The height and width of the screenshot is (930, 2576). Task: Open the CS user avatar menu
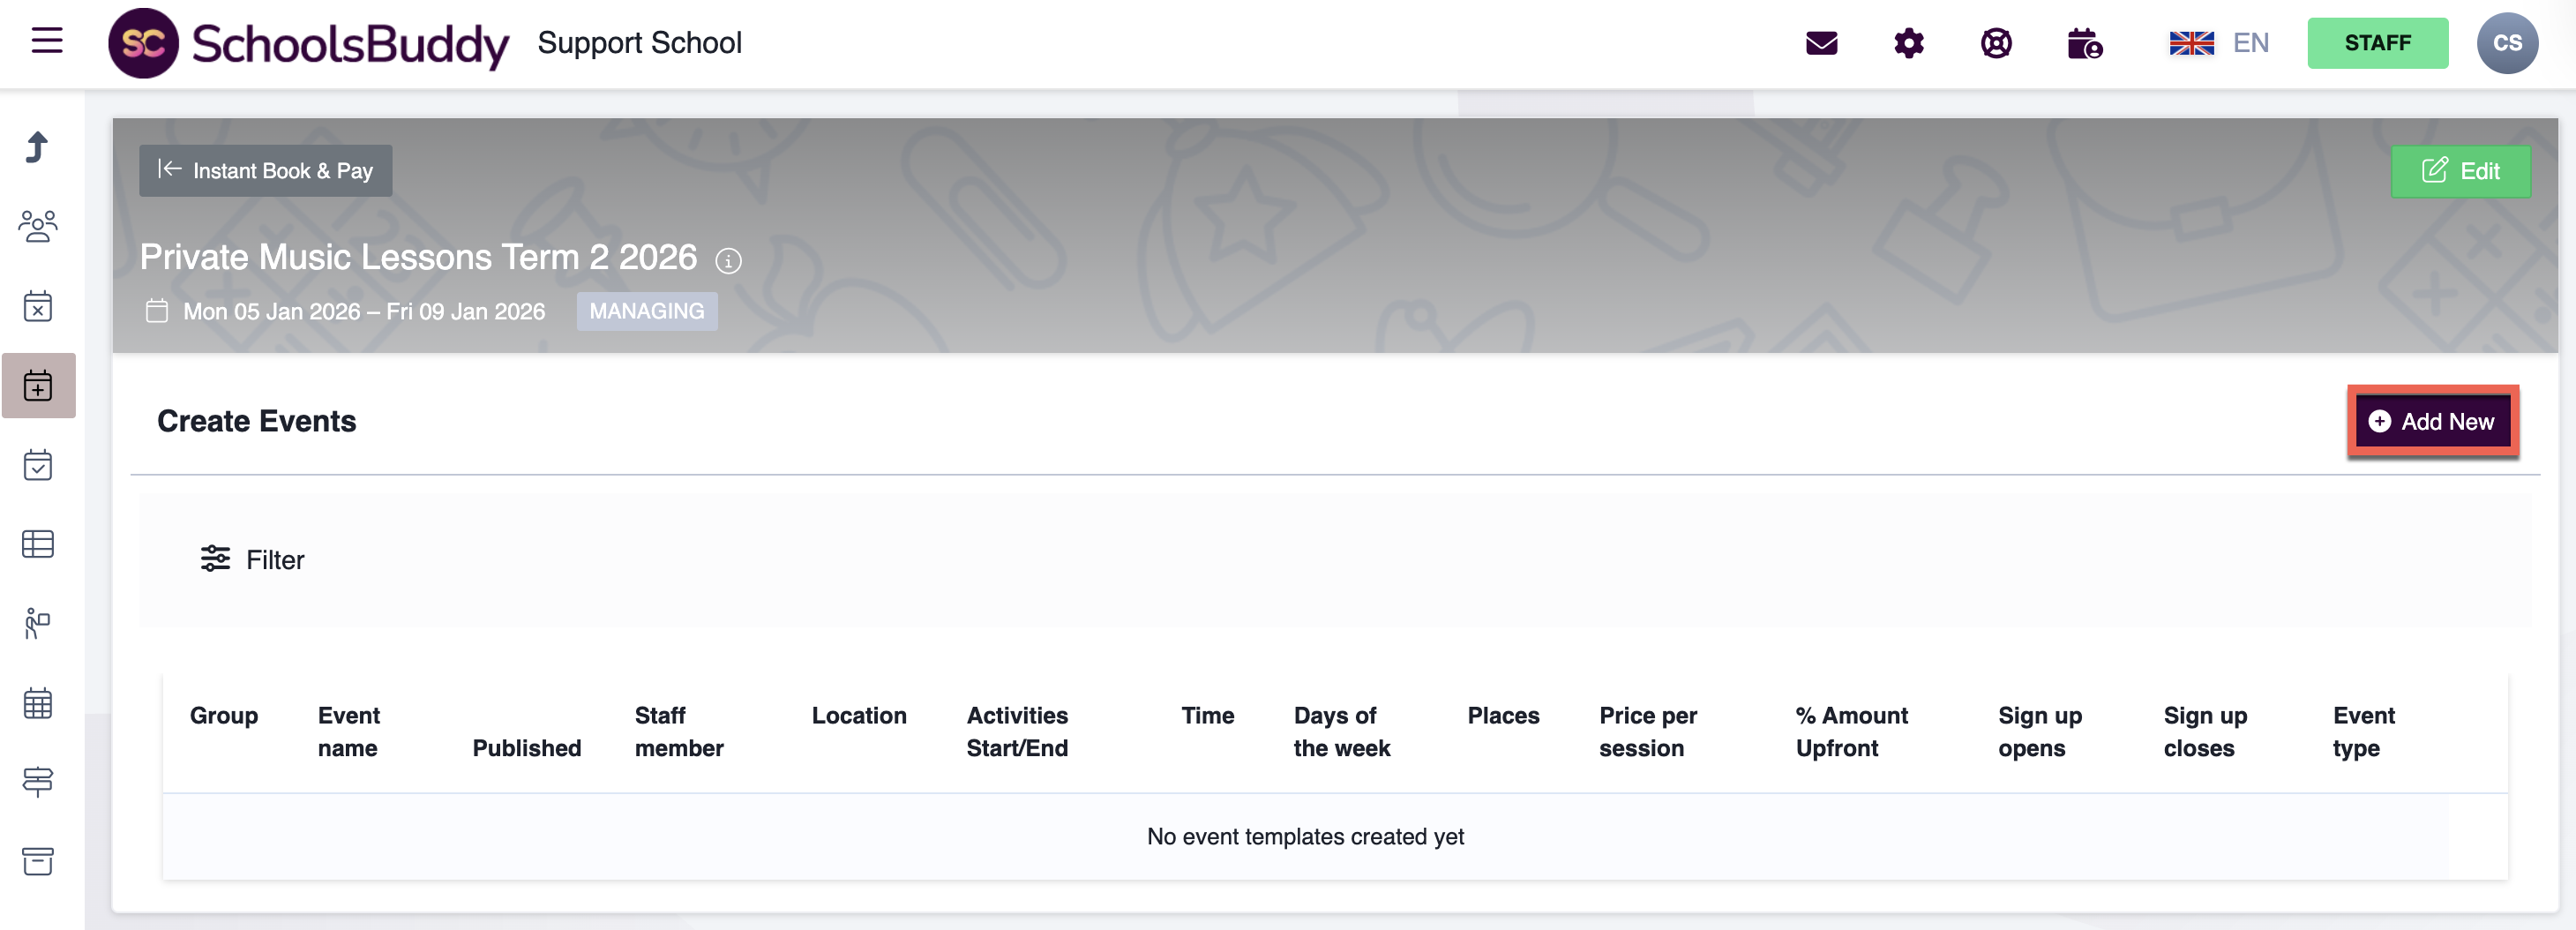[2506, 43]
